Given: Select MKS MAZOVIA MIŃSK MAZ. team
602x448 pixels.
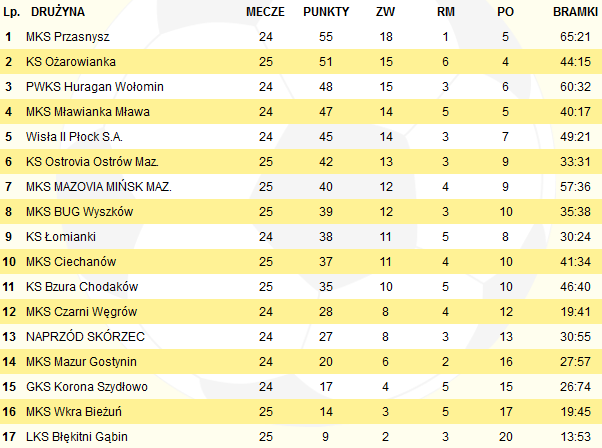Looking at the screenshot, I should (x=99, y=187).
